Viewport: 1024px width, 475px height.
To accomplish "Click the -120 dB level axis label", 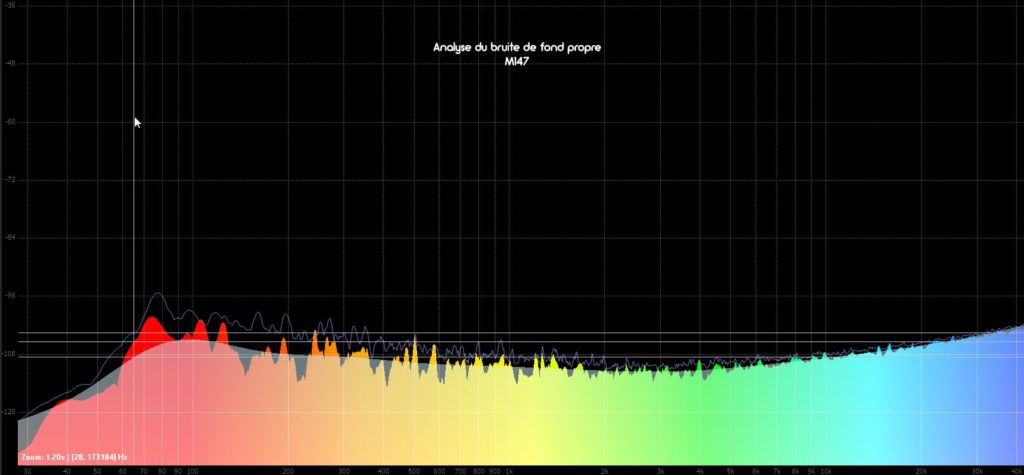I will (10, 412).
